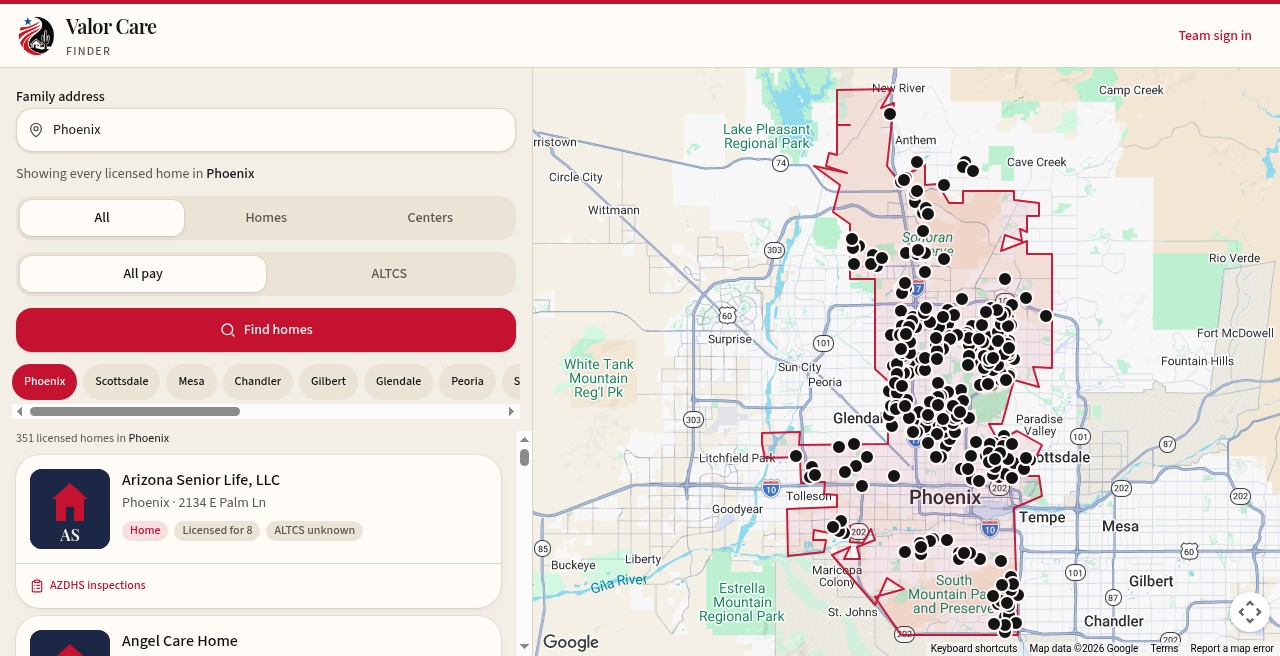Open the Team sign in link
The width and height of the screenshot is (1280, 656).
[x=1215, y=36]
